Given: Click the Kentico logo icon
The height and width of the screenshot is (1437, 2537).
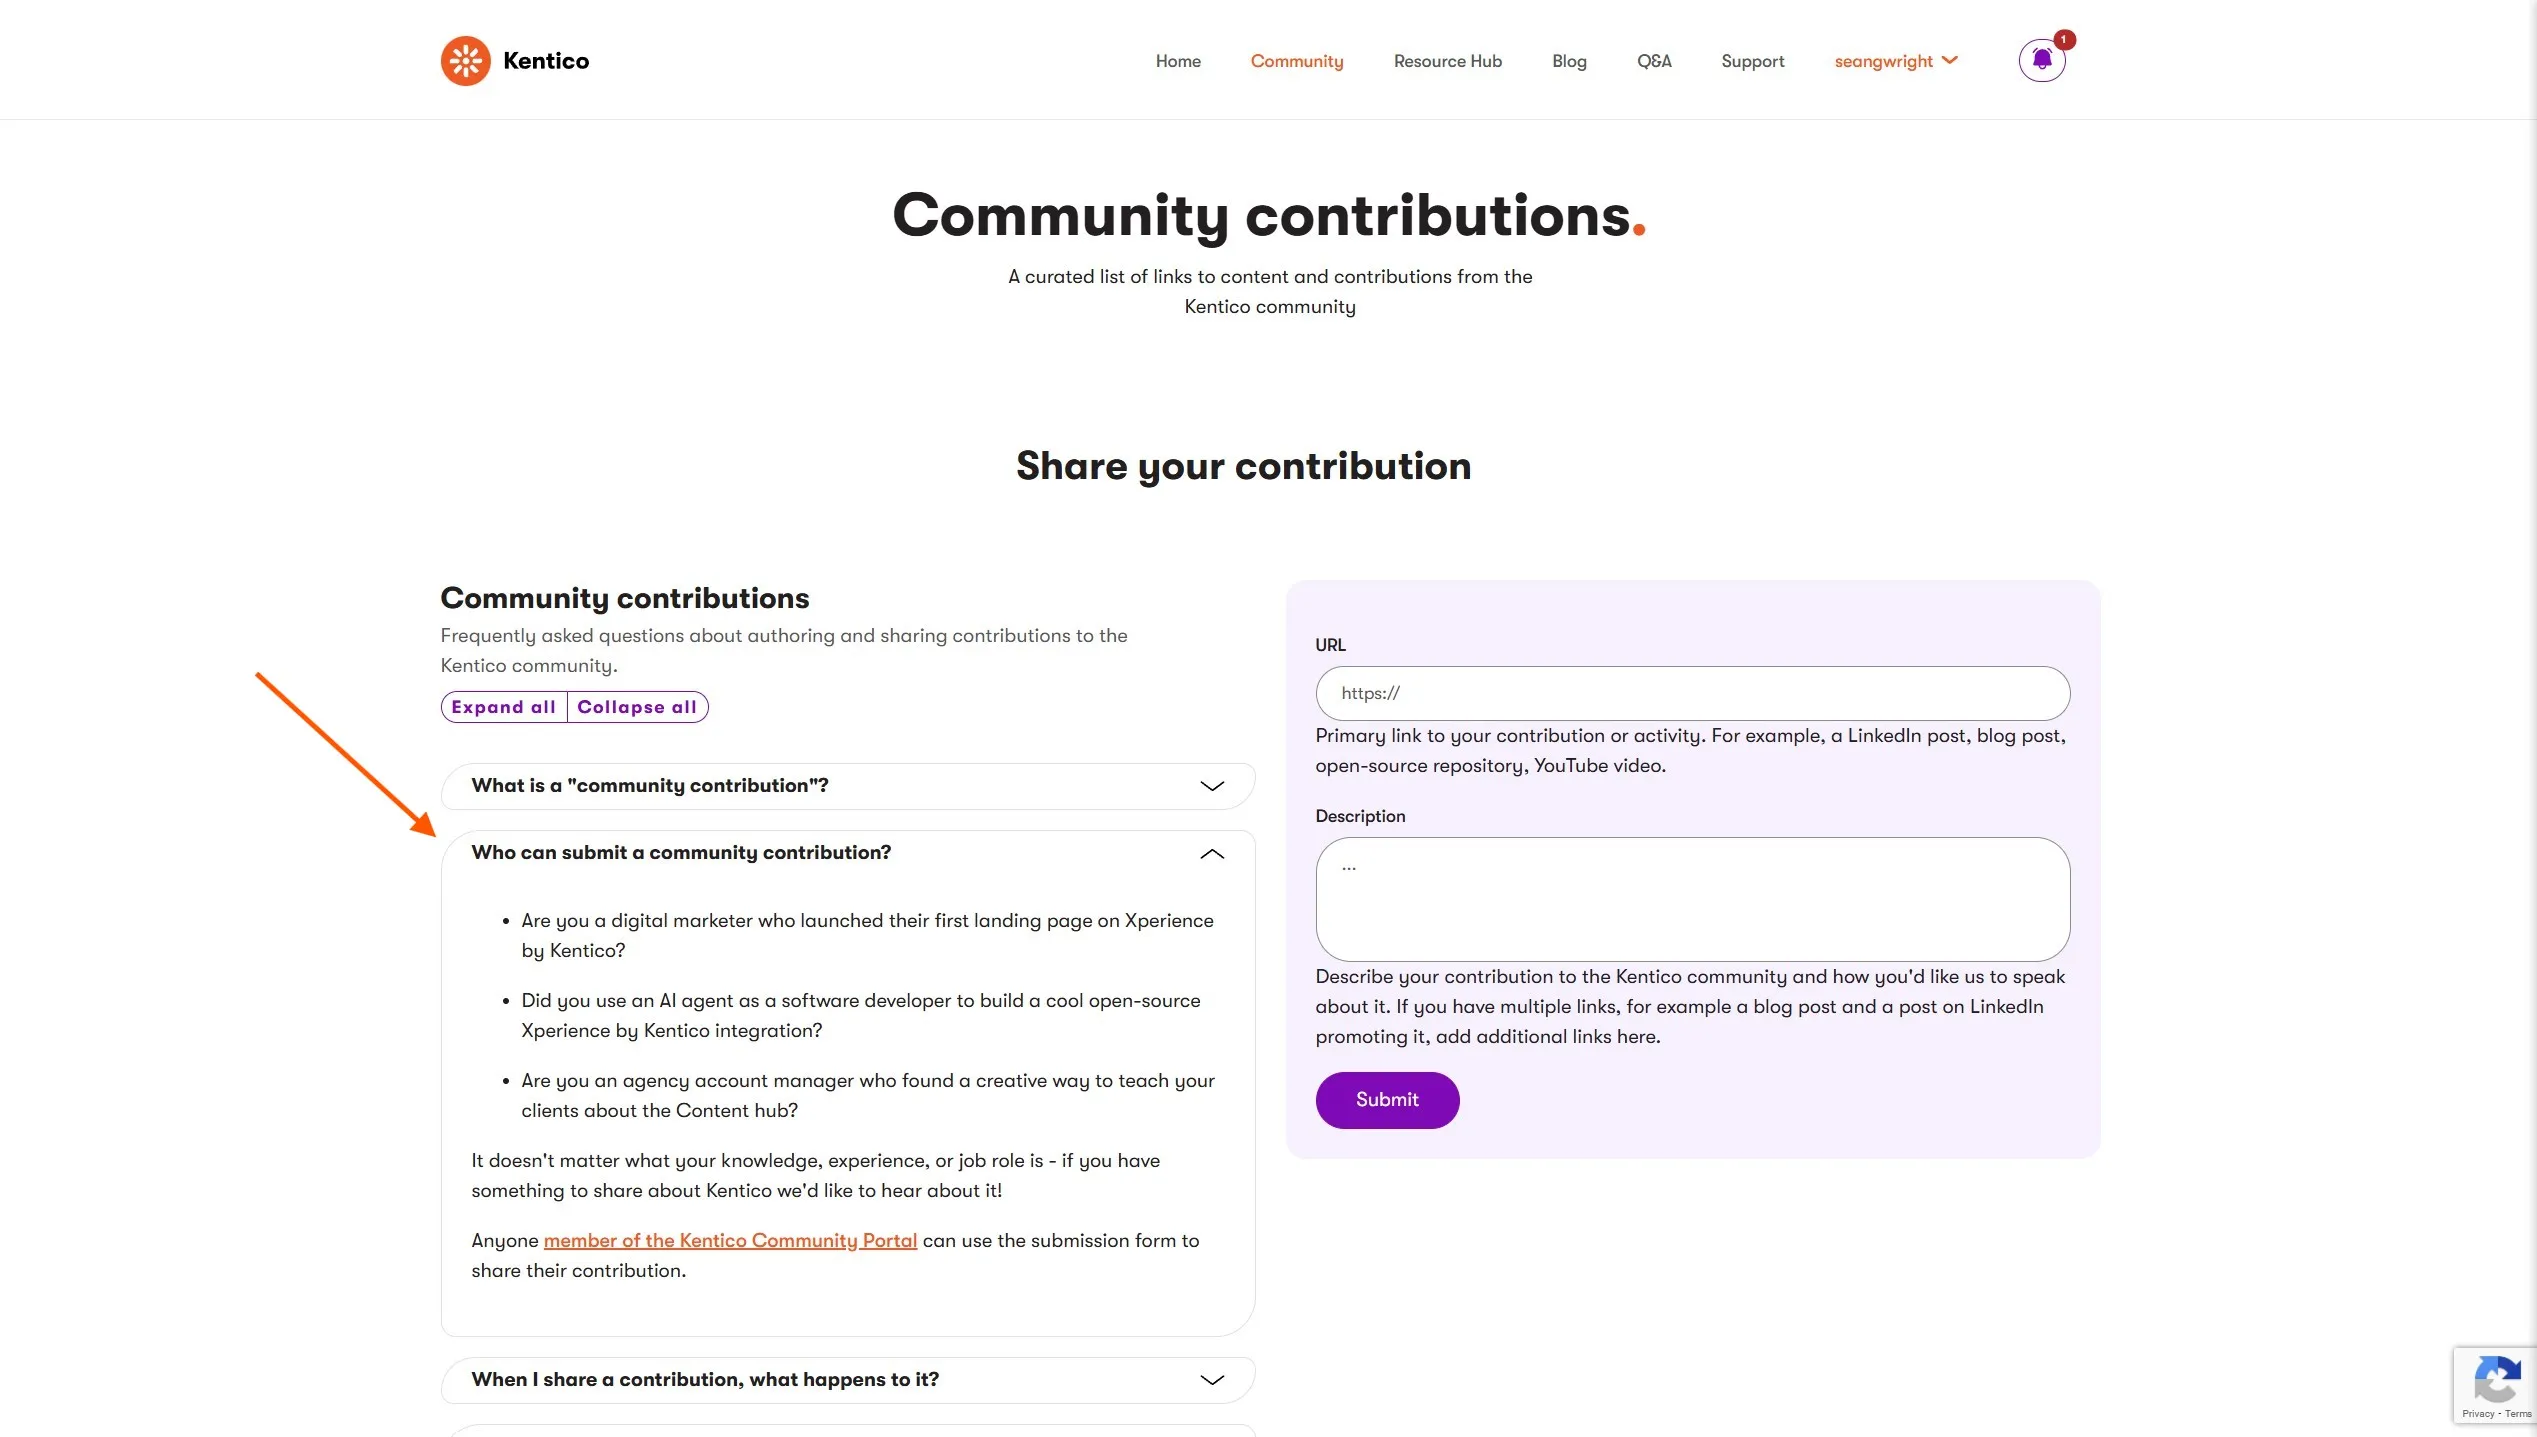Looking at the screenshot, I should (465, 61).
